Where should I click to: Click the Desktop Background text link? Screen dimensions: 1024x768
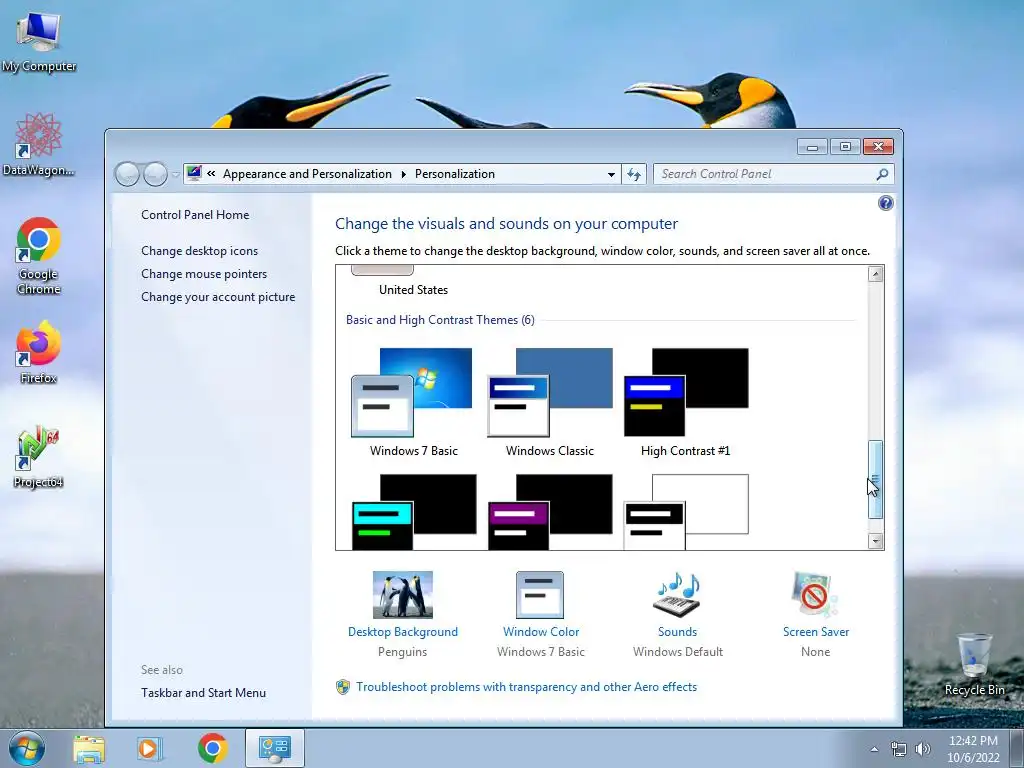(x=402, y=632)
